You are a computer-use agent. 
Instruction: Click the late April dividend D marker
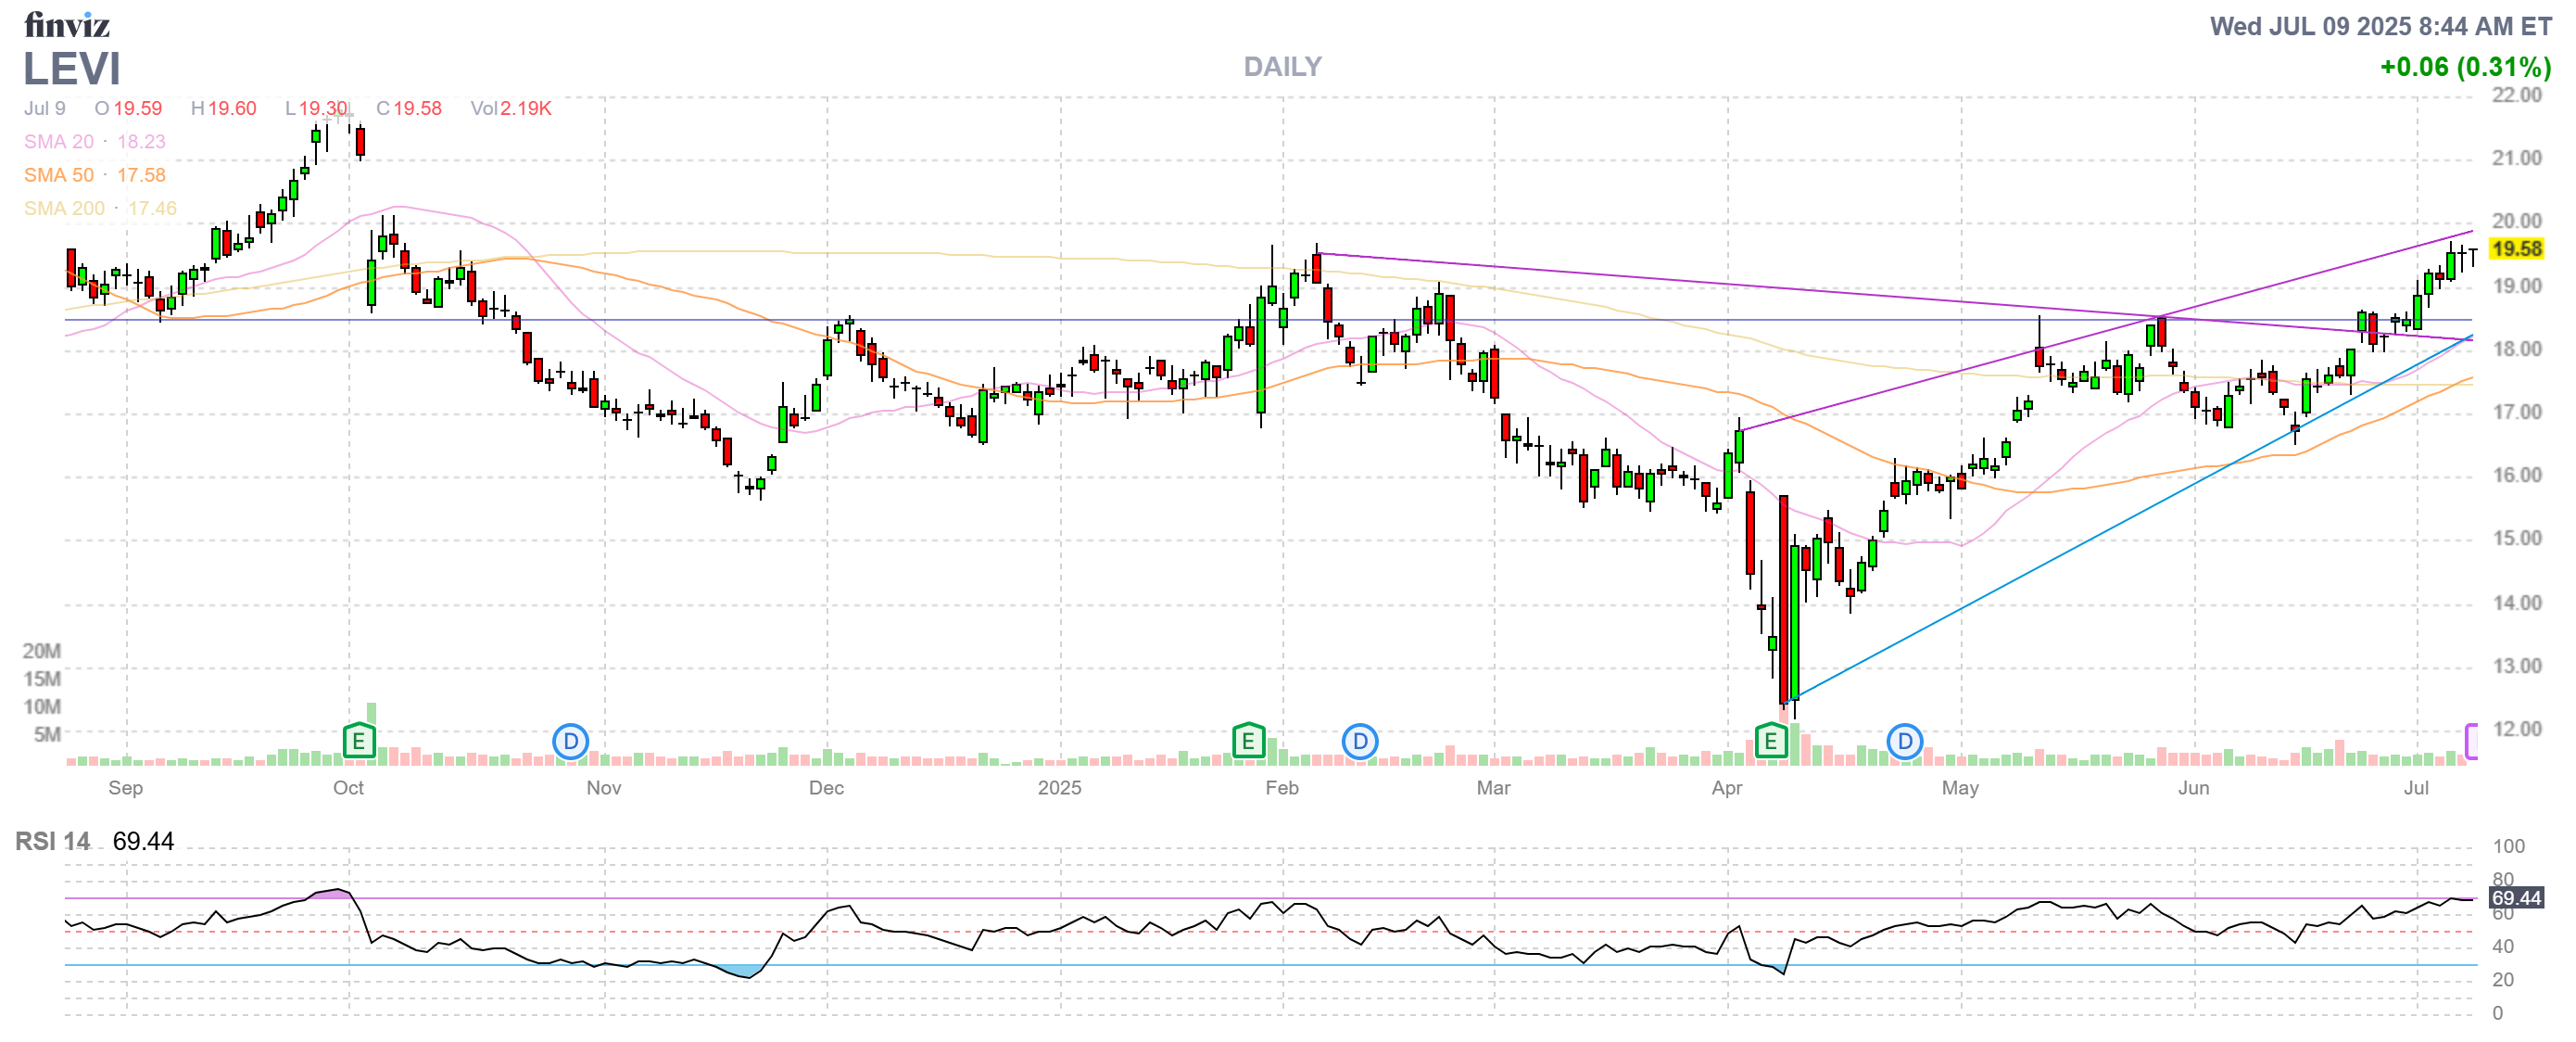pos(1904,742)
